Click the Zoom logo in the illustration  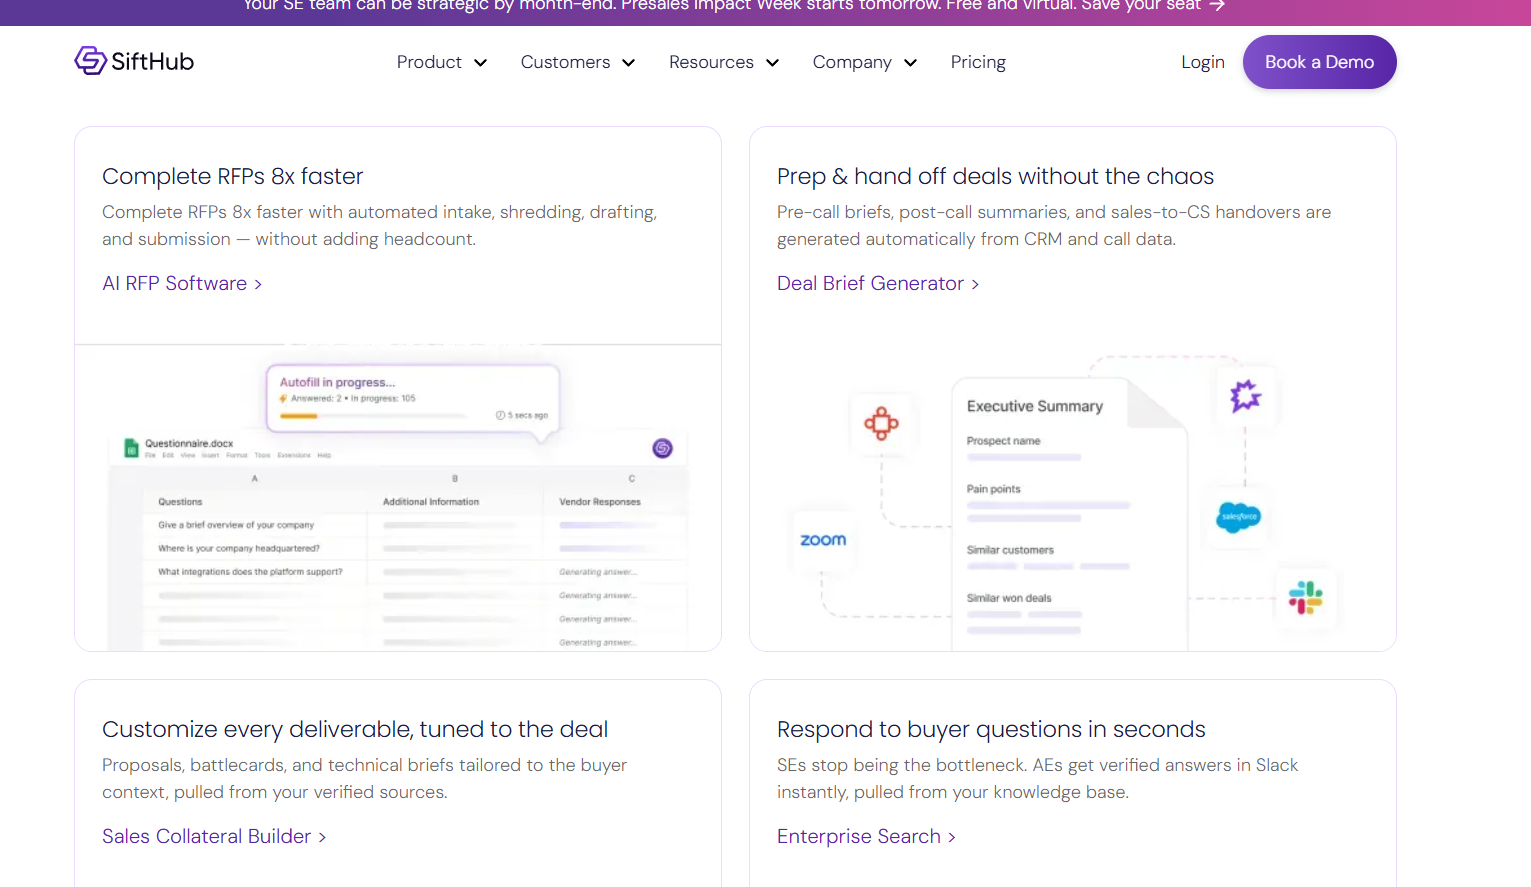(823, 540)
